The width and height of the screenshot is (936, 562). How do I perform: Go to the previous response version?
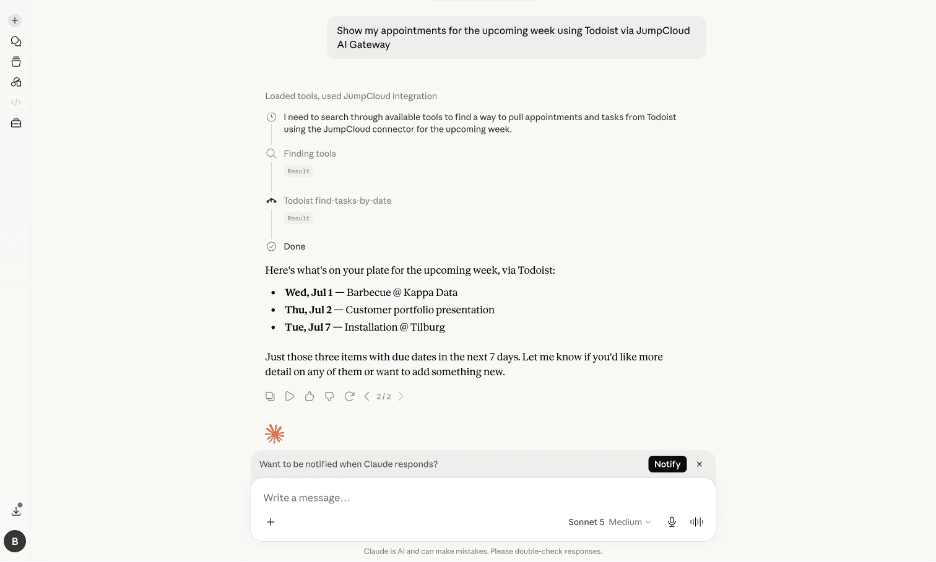tap(367, 397)
